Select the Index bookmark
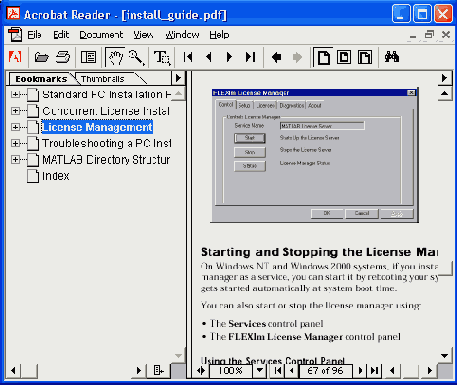Viewport: 457px width, 385px height. point(56,176)
